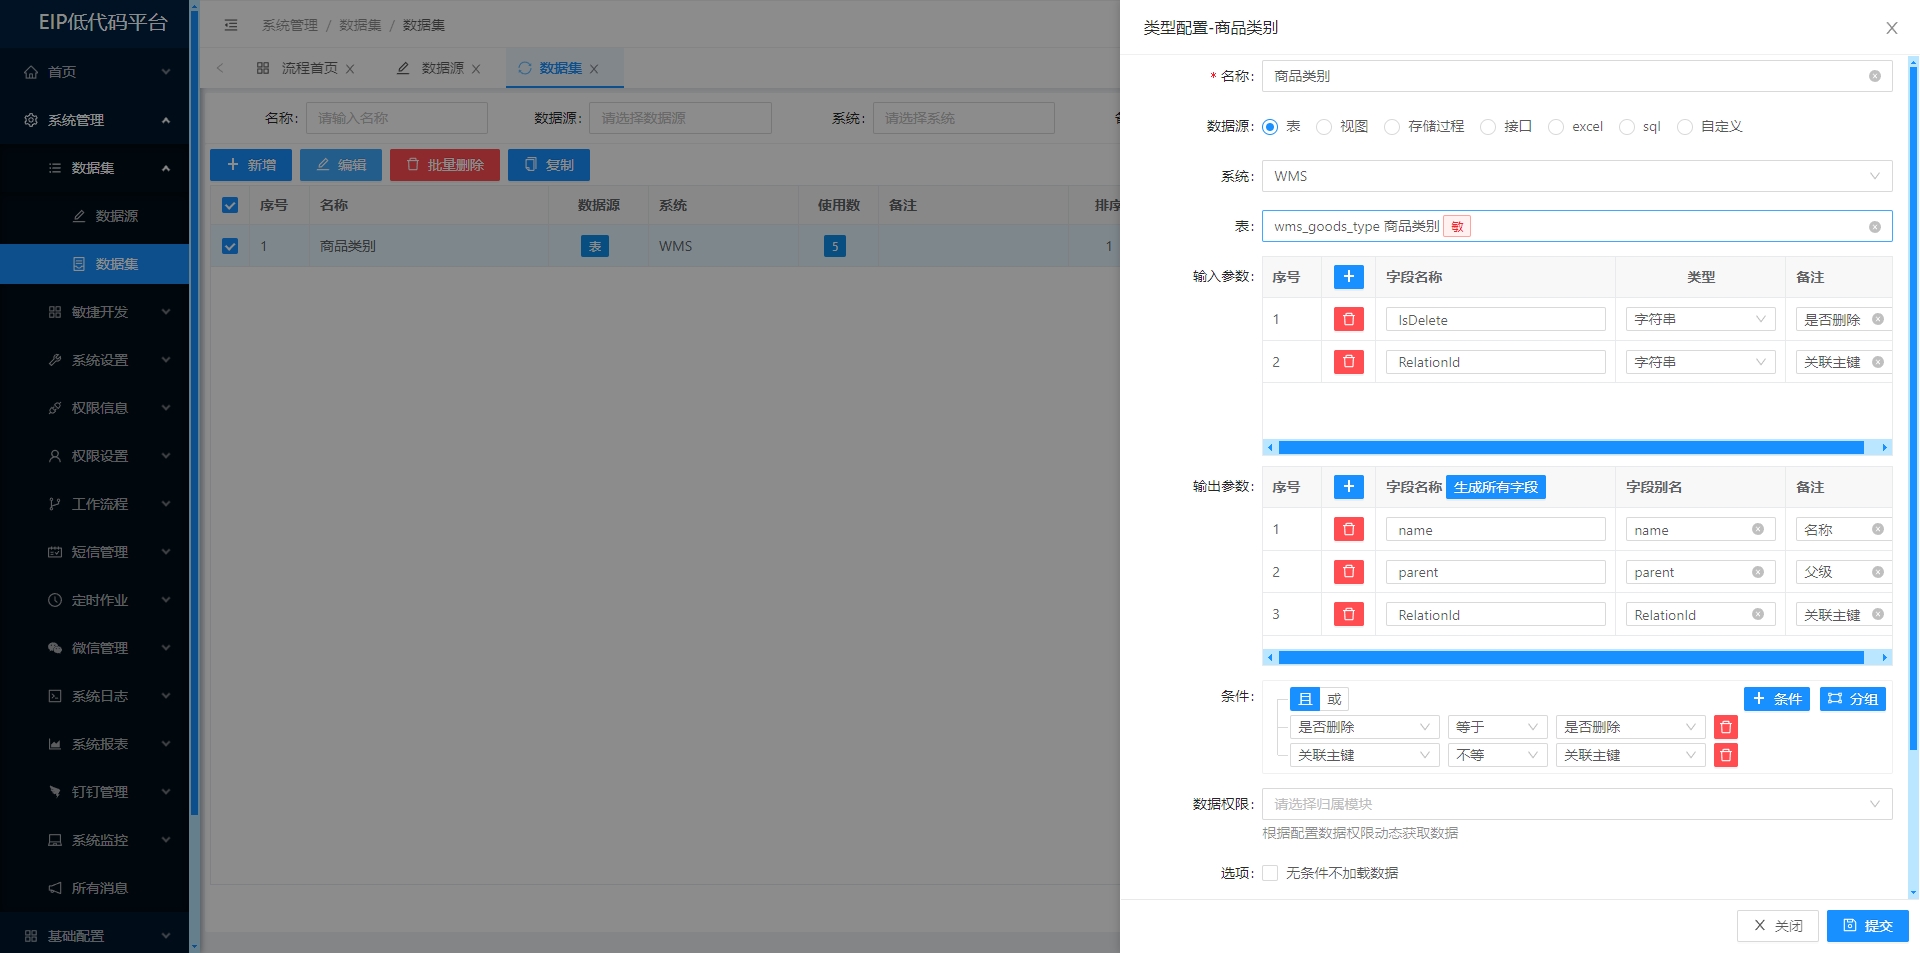Enable the 无条件不加载数据 checkbox
Screen dimensions: 1920x953
coord(1270,873)
